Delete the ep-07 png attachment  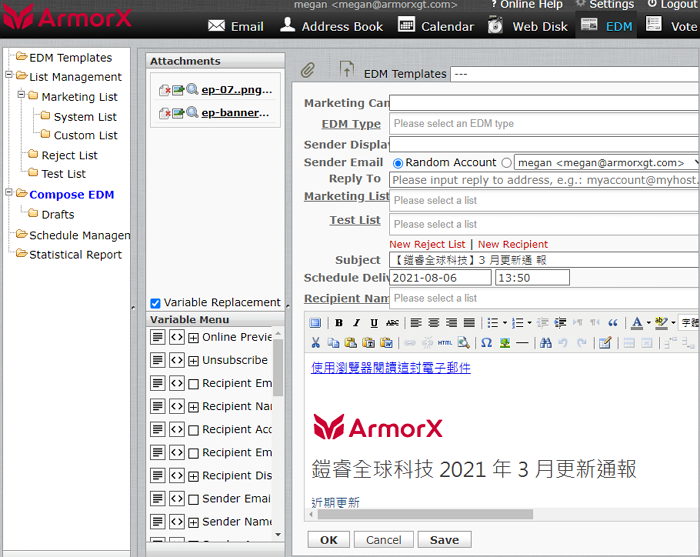tap(165, 90)
